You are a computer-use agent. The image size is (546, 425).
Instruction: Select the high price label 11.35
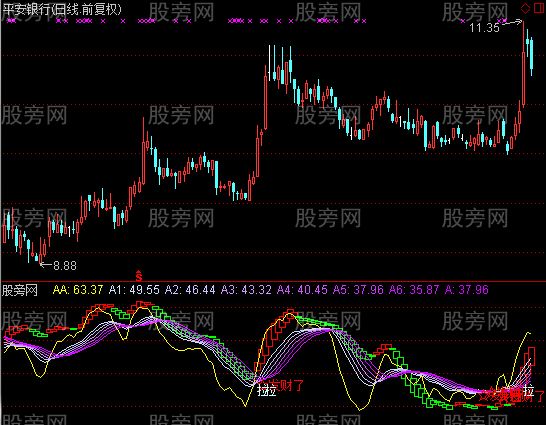(x=484, y=27)
